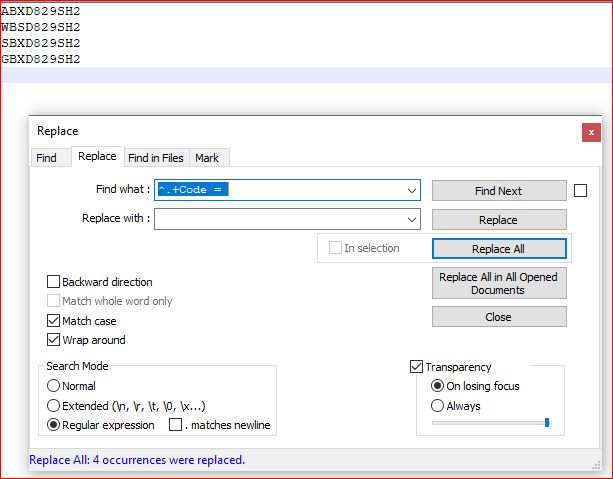Close the Replace dialog with red X
613x479 pixels.
coord(591,133)
